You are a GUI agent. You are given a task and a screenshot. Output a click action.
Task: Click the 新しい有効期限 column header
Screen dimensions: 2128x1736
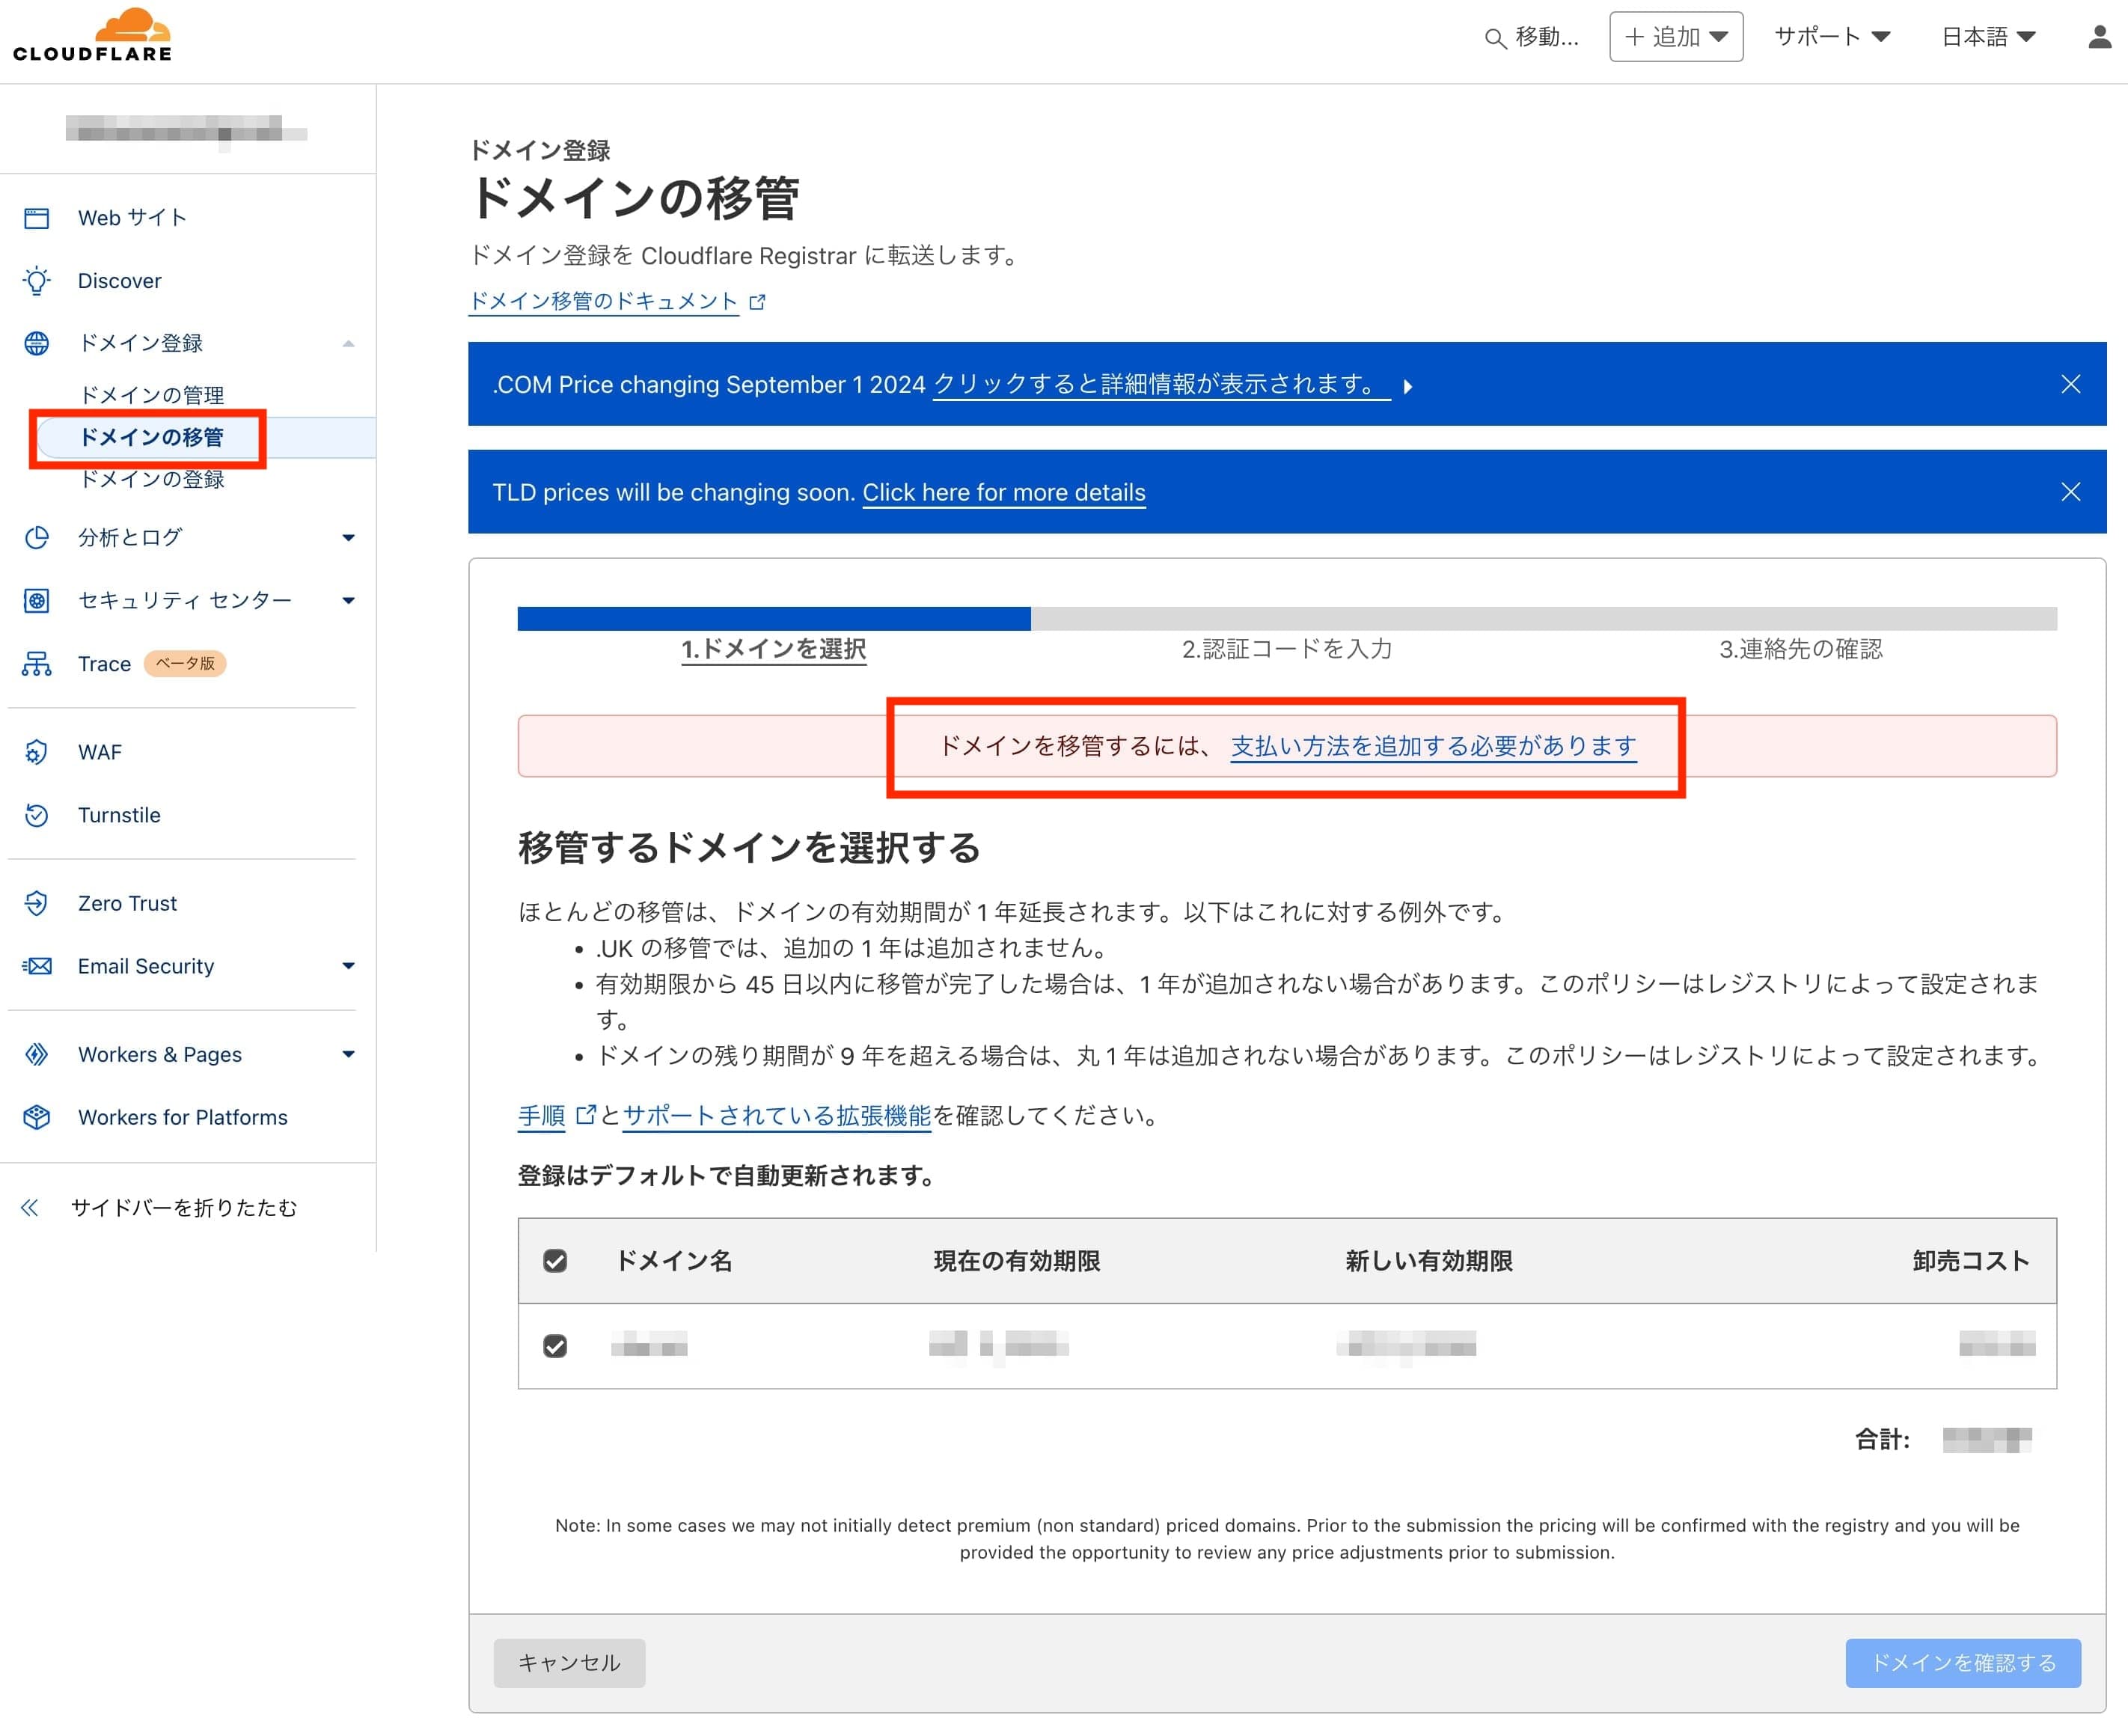tap(1429, 1261)
